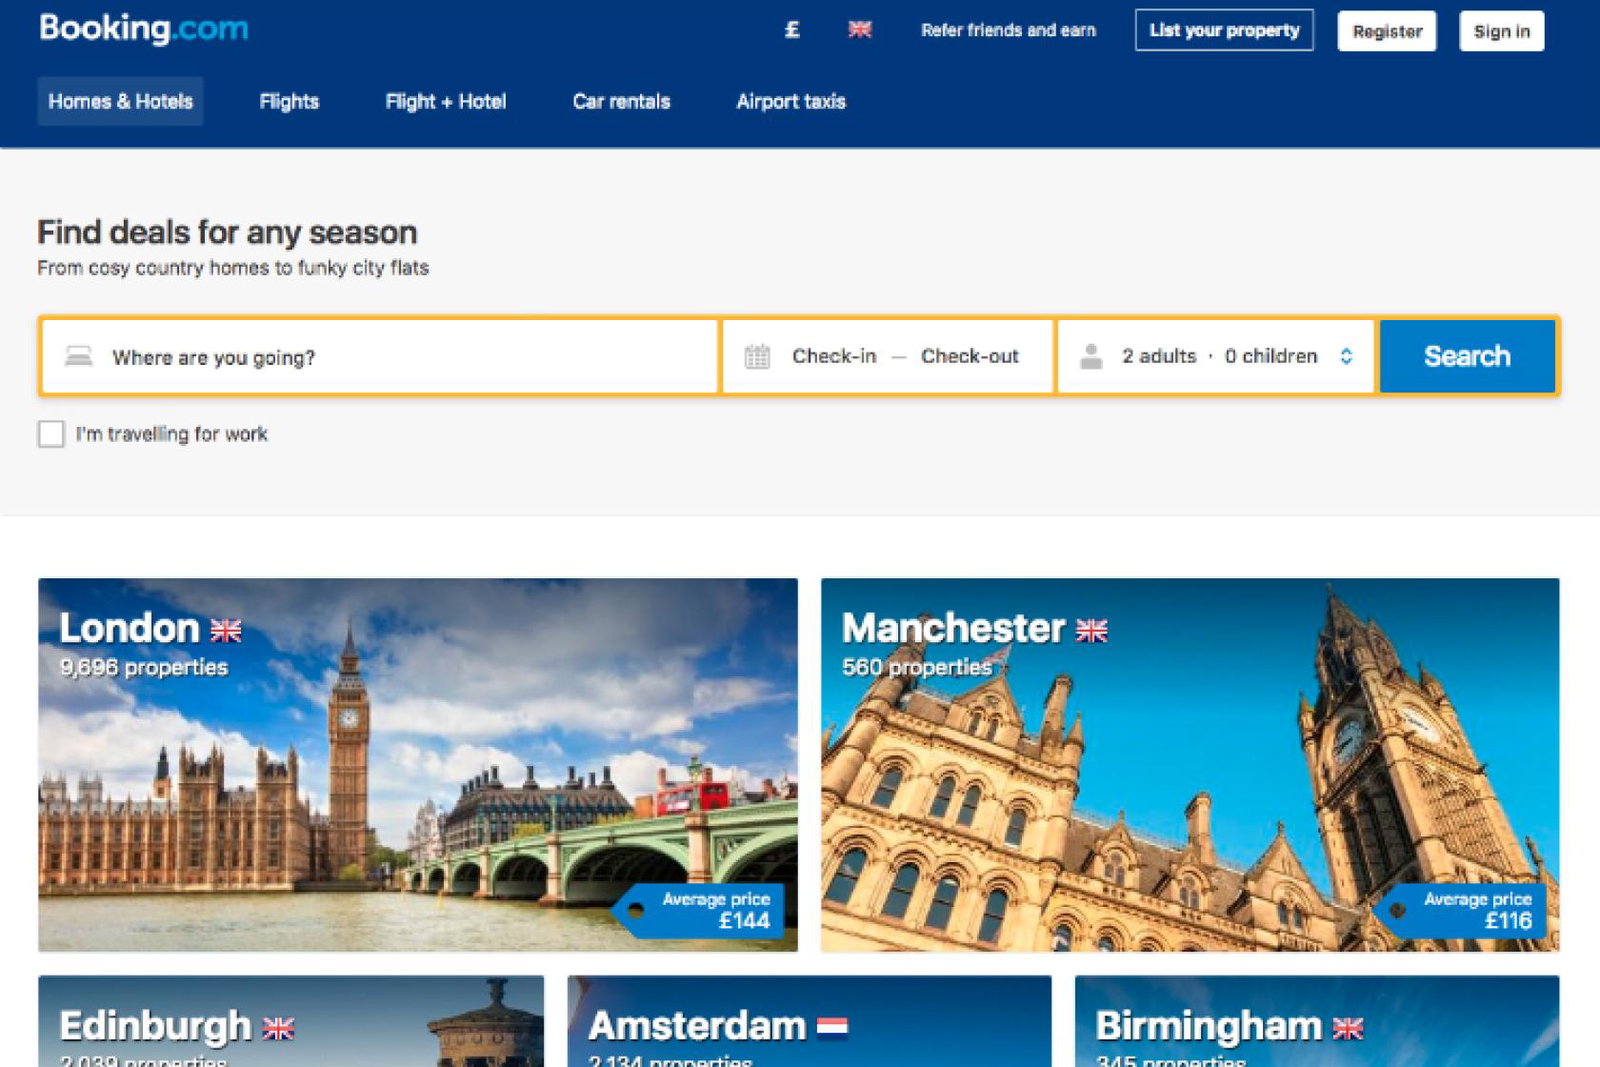Click the List your property button
The height and width of the screenshot is (1067, 1600).
(1224, 30)
